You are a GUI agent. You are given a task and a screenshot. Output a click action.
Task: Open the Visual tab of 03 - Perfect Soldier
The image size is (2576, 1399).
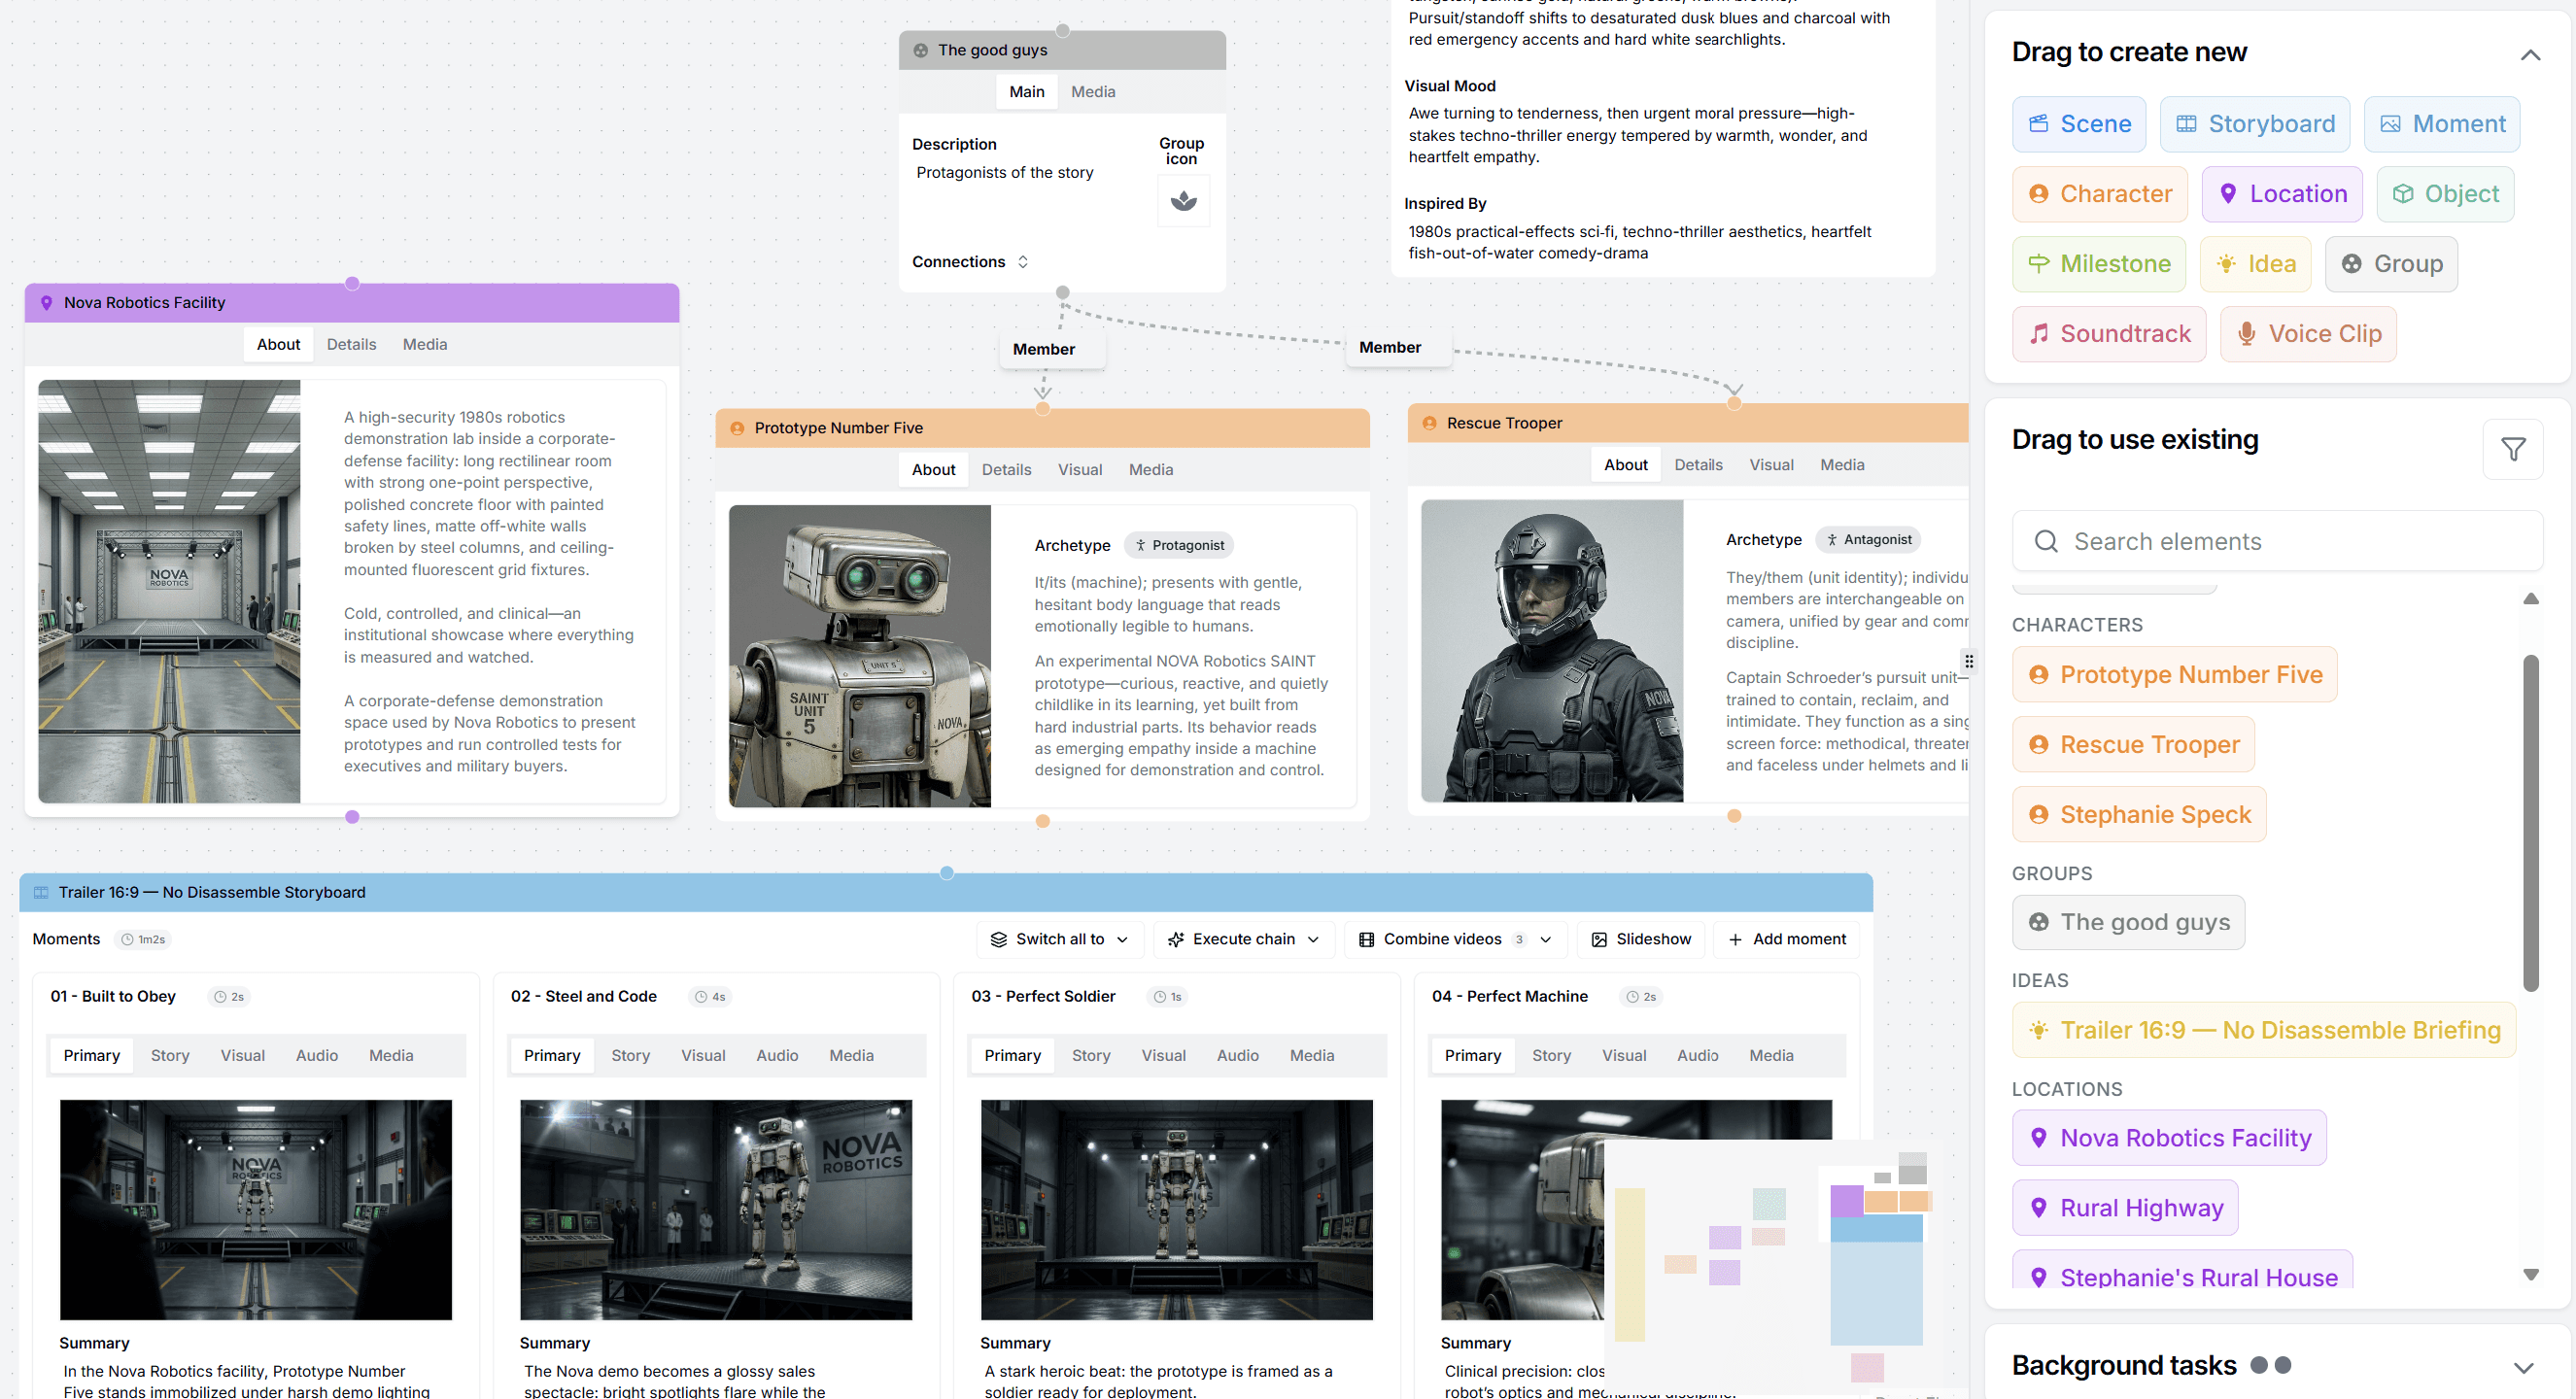[x=1164, y=1056]
